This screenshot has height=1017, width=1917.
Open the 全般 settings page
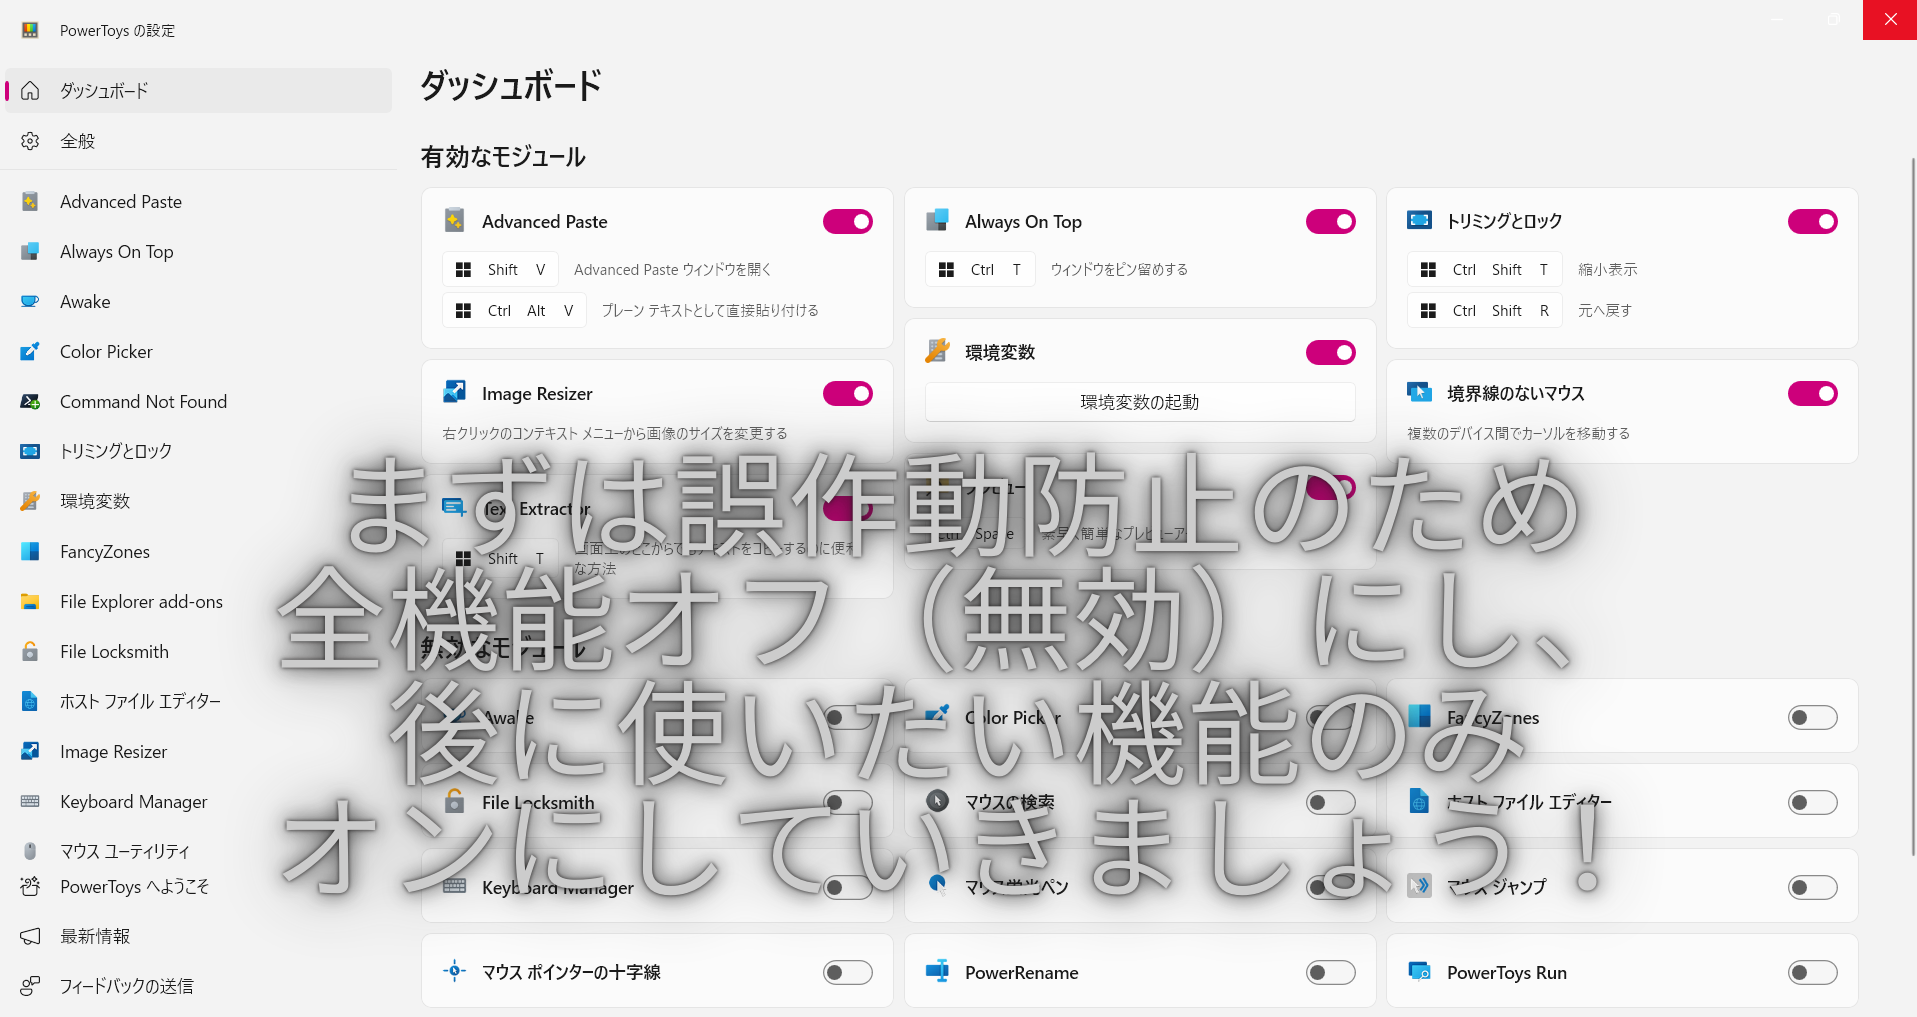(x=198, y=141)
